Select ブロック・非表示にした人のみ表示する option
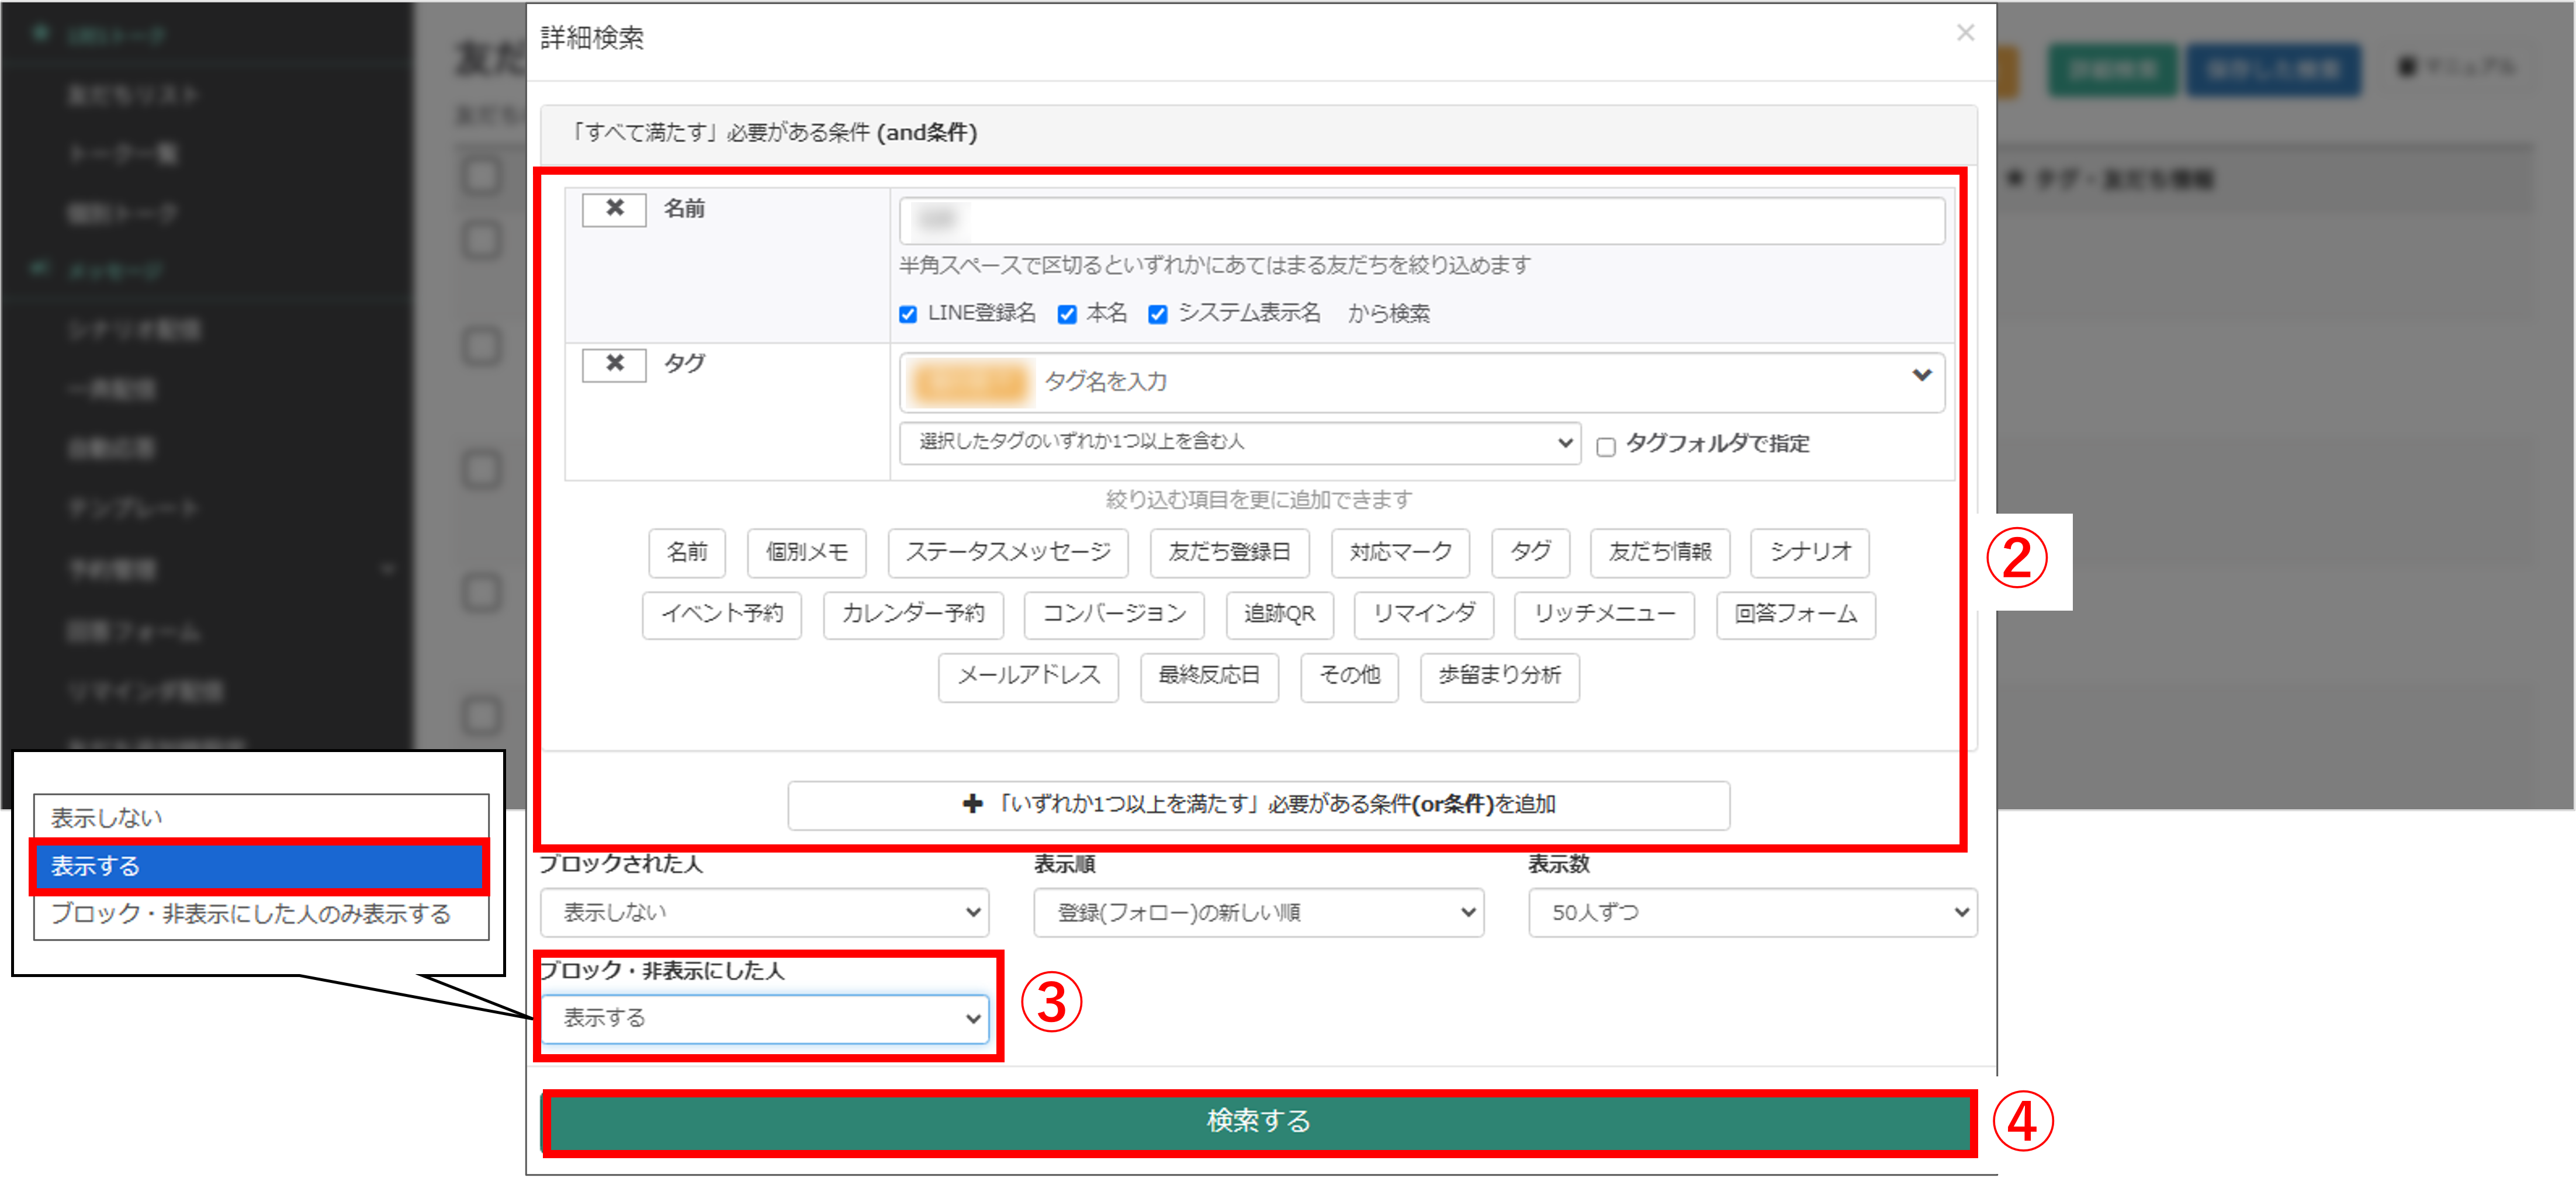2576x1202 pixels. point(261,914)
